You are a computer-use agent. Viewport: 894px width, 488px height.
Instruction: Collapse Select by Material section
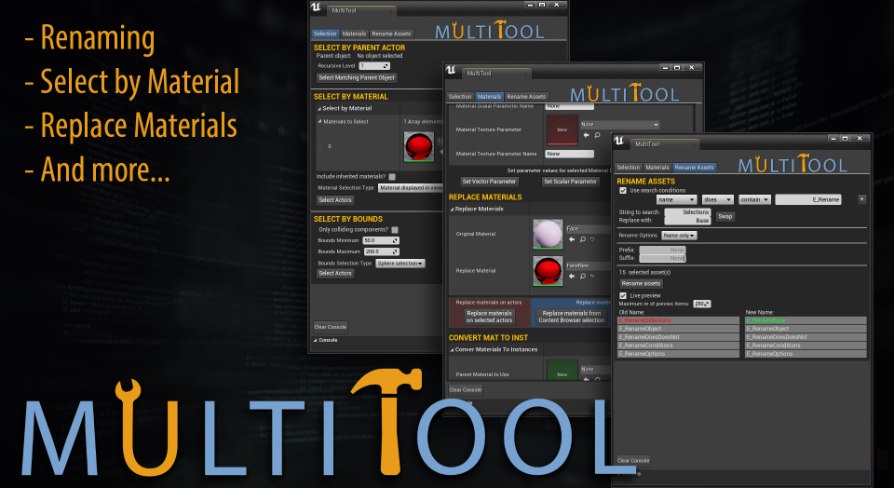coord(319,108)
